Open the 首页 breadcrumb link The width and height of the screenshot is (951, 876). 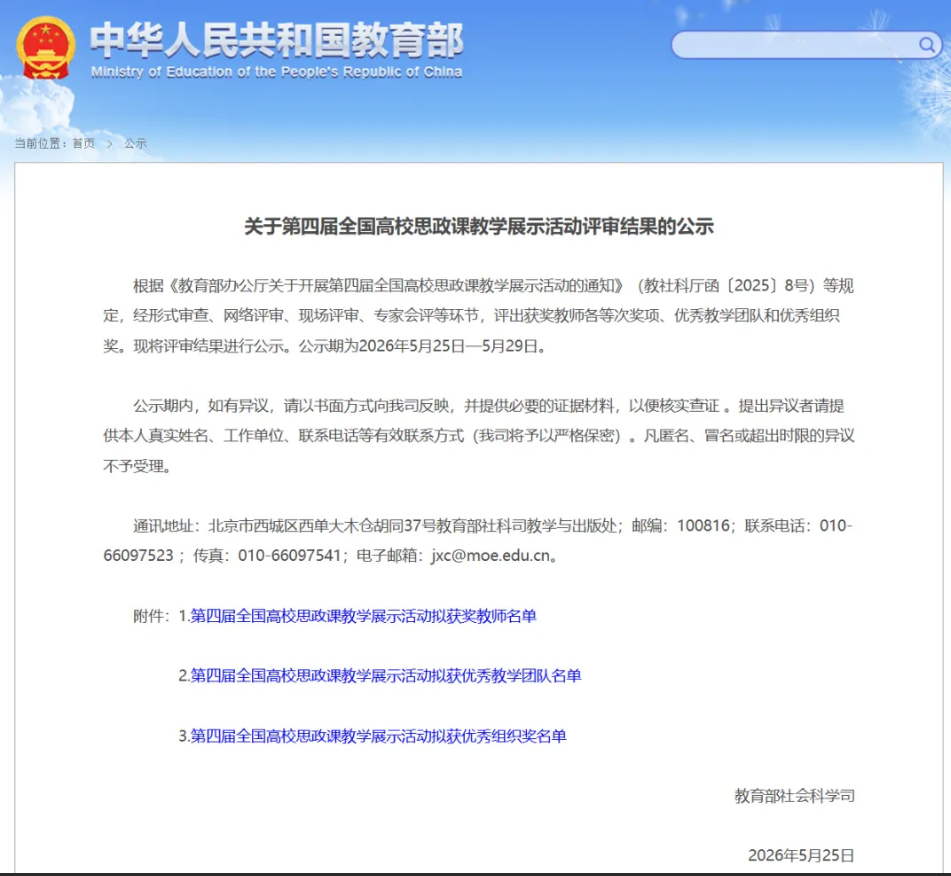(x=84, y=144)
